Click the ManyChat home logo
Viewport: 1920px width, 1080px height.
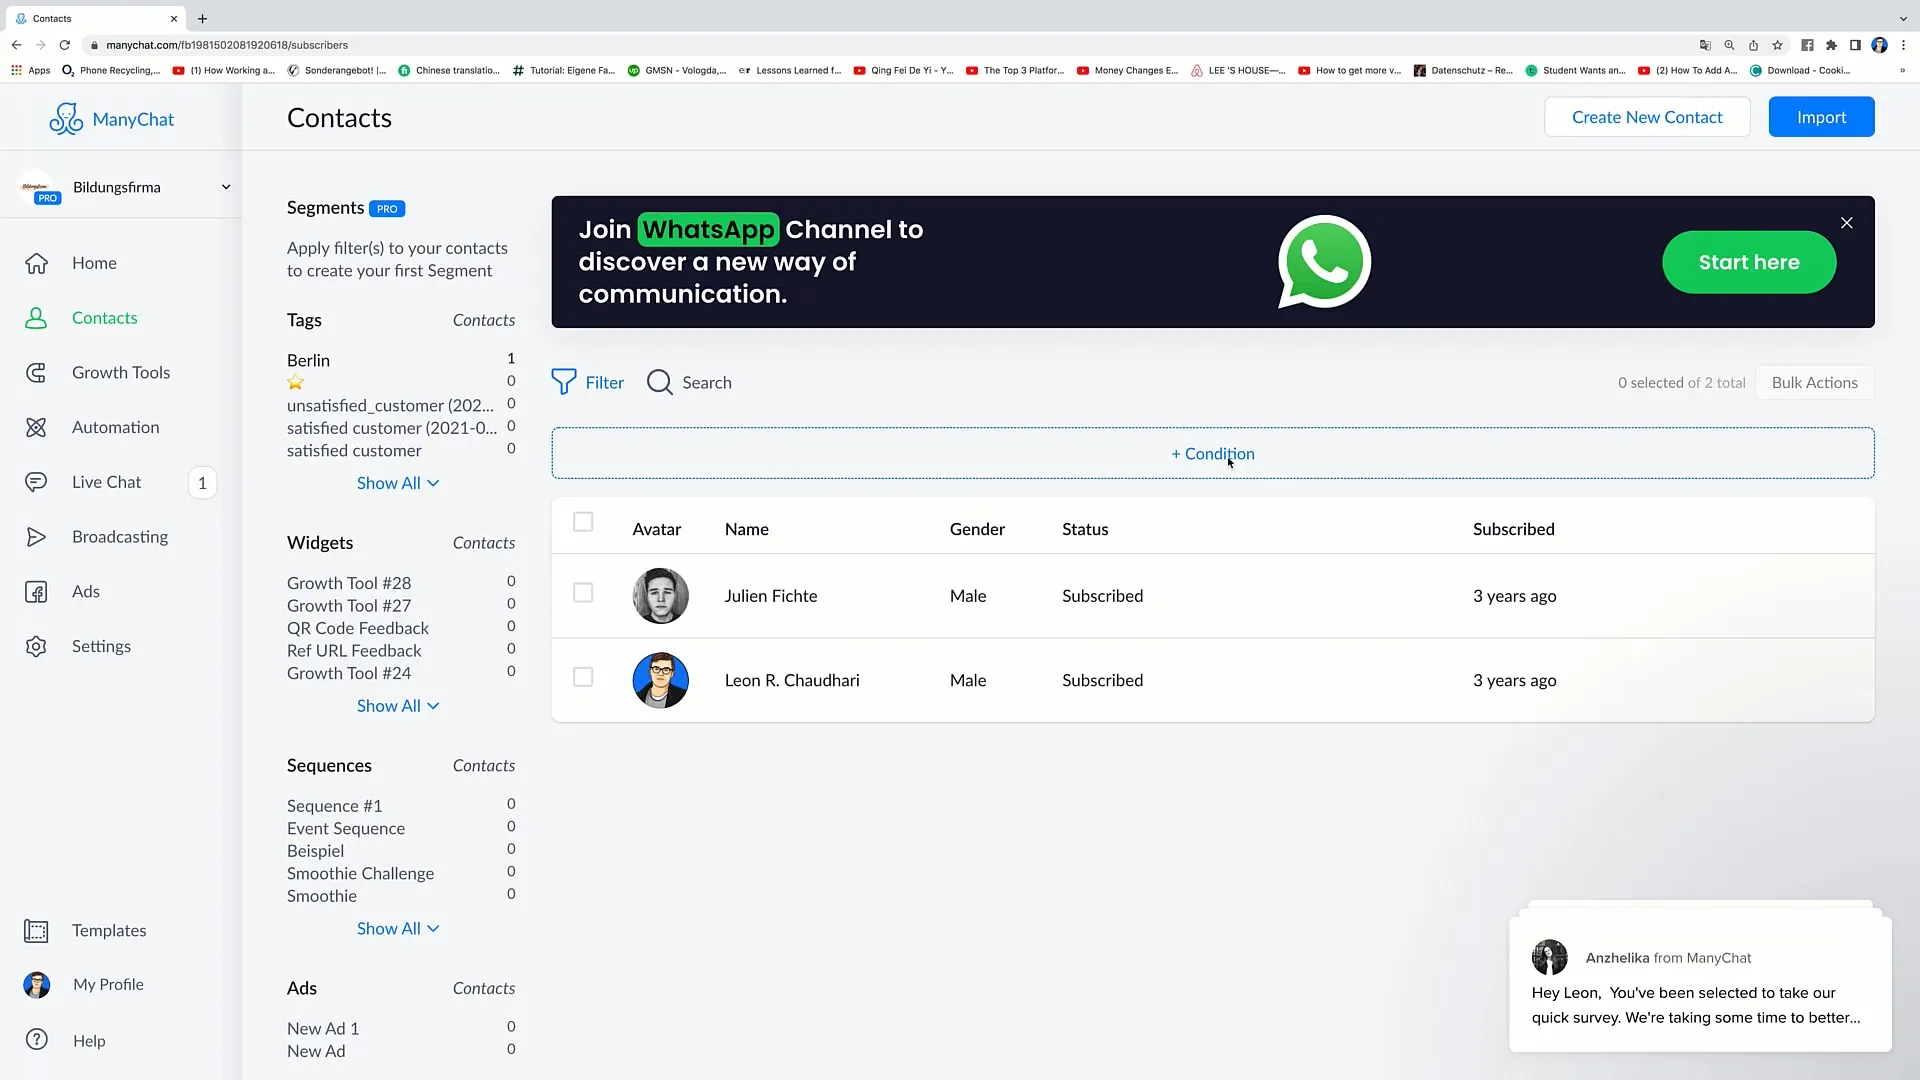tap(112, 119)
